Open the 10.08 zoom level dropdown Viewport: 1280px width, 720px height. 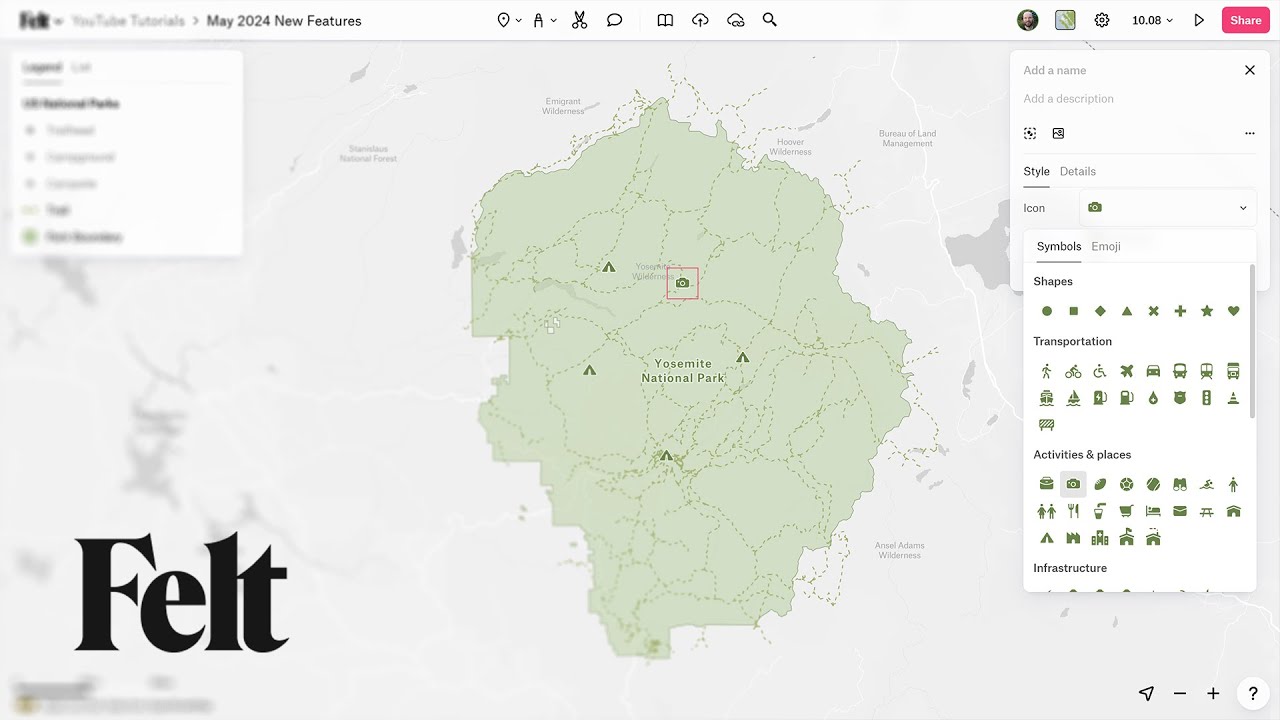tap(1152, 20)
